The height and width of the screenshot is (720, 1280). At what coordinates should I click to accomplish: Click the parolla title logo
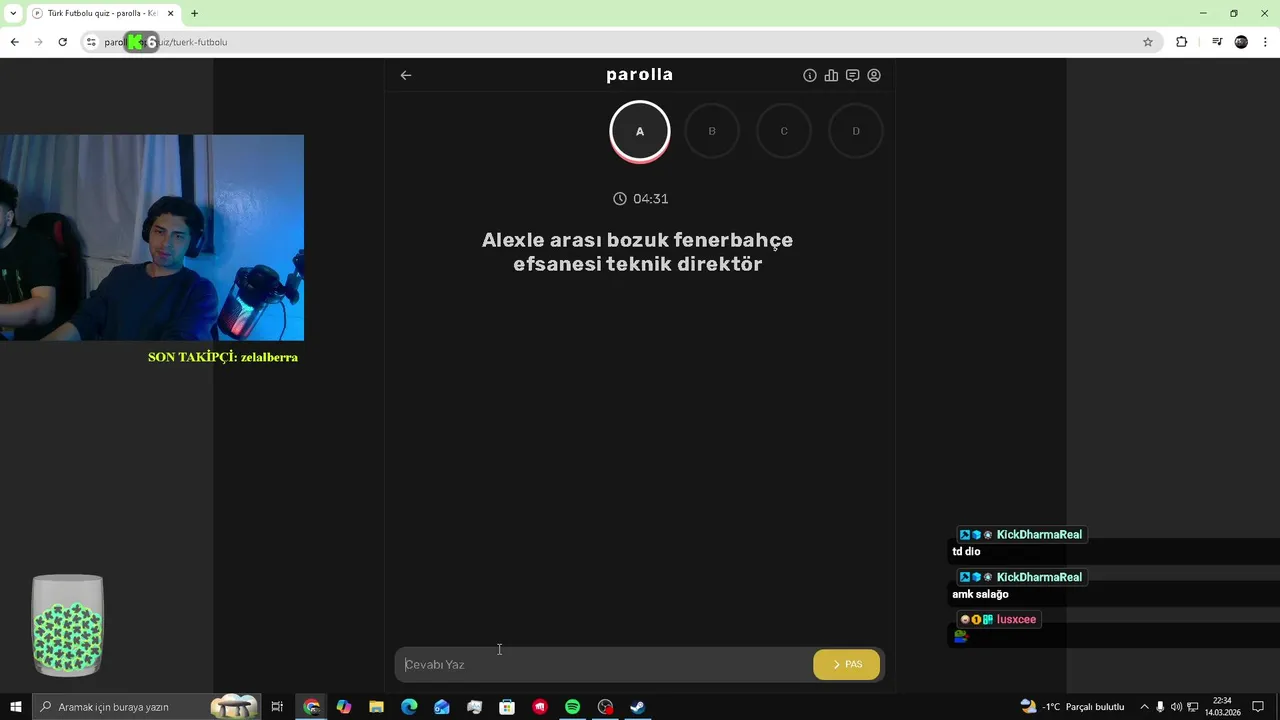(x=640, y=75)
